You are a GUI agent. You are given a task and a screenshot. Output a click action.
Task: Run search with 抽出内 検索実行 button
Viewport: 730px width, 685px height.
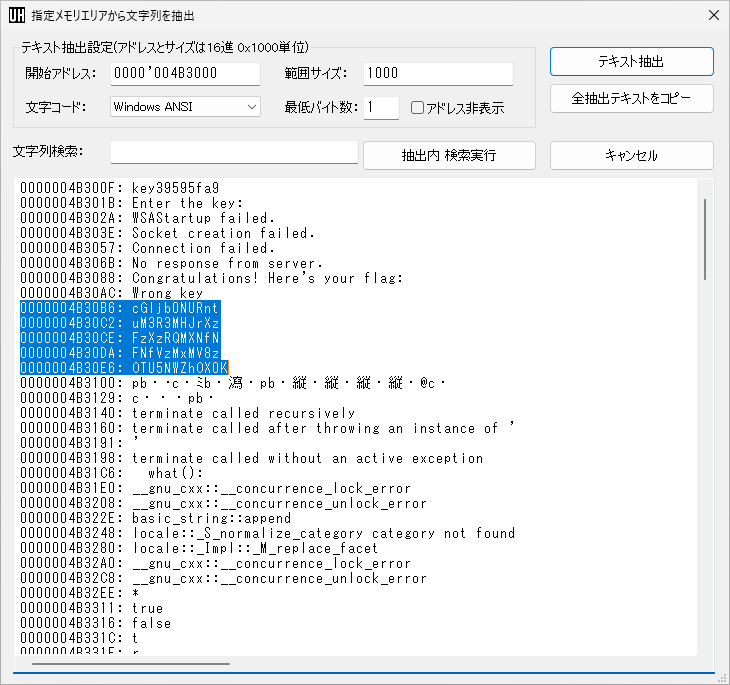tap(448, 155)
